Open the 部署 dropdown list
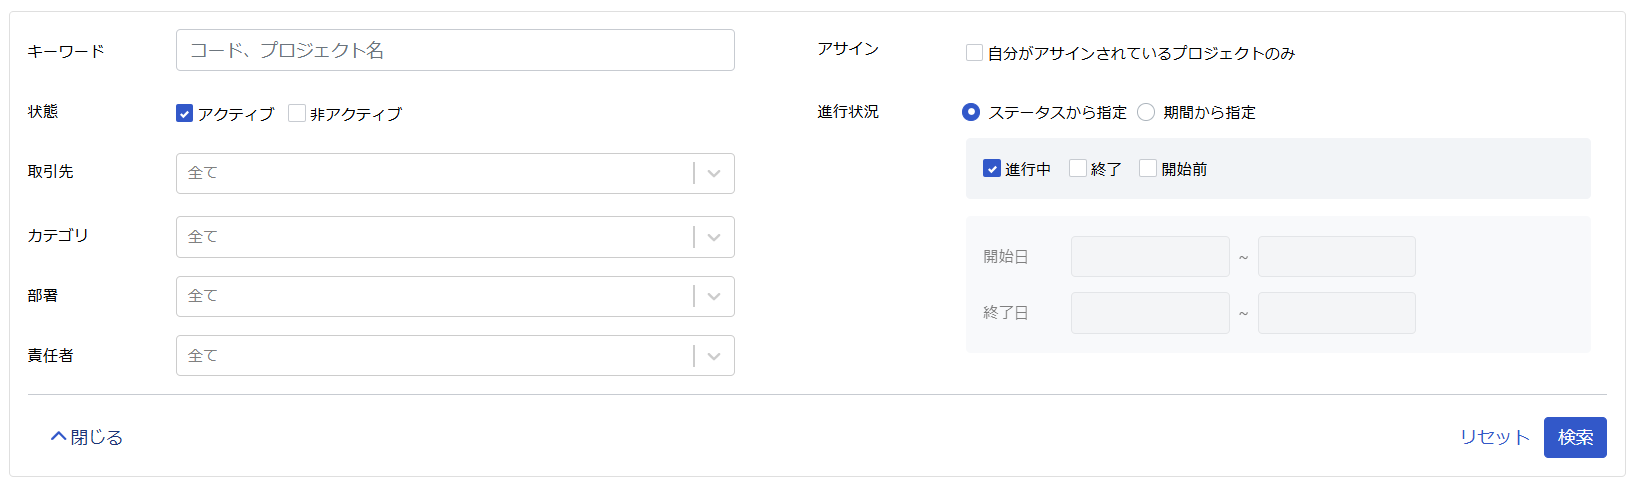Viewport: 1635px width, 490px height. point(455,296)
